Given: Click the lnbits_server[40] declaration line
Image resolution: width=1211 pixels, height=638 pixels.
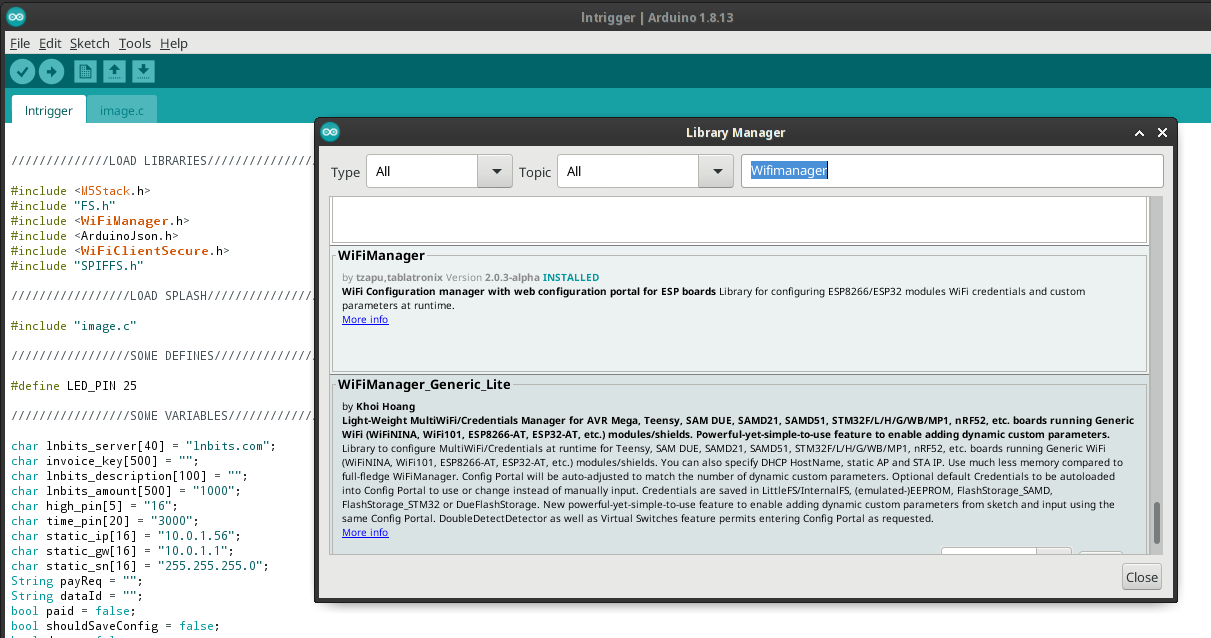Looking at the screenshot, I should [x=142, y=445].
